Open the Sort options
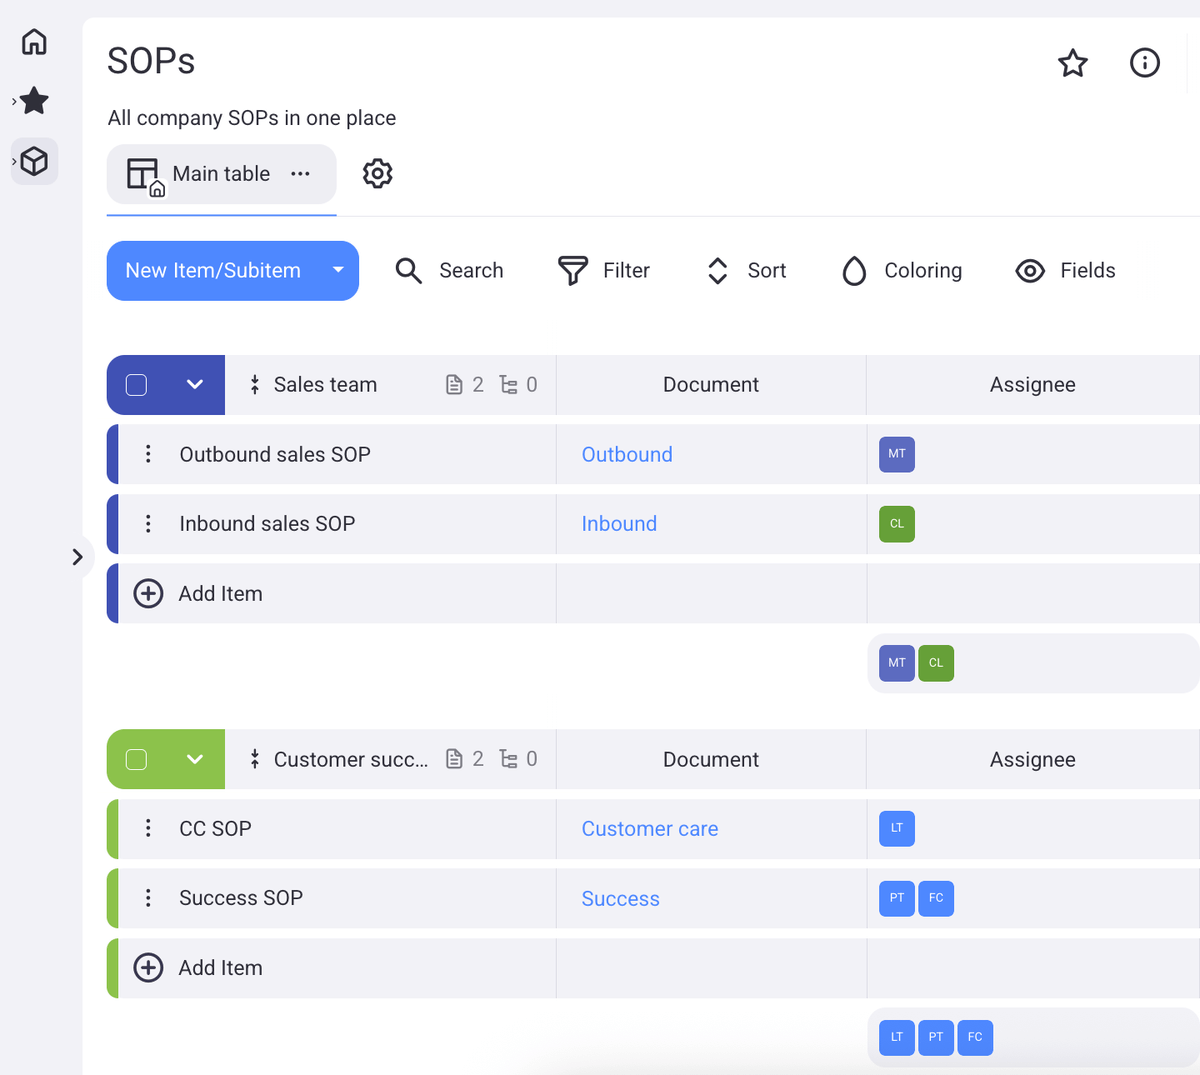The image size is (1200, 1075). tap(716, 270)
